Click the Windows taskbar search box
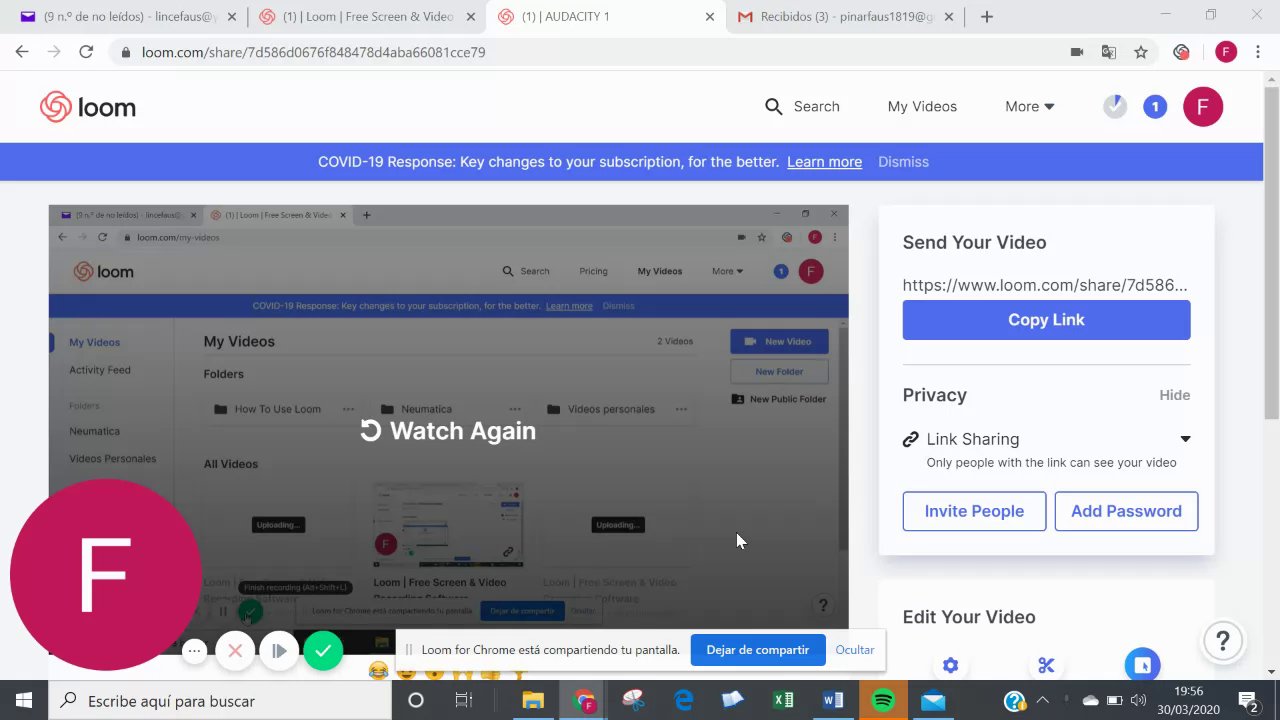This screenshot has height=720, width=1280. (x=220, y=701)
